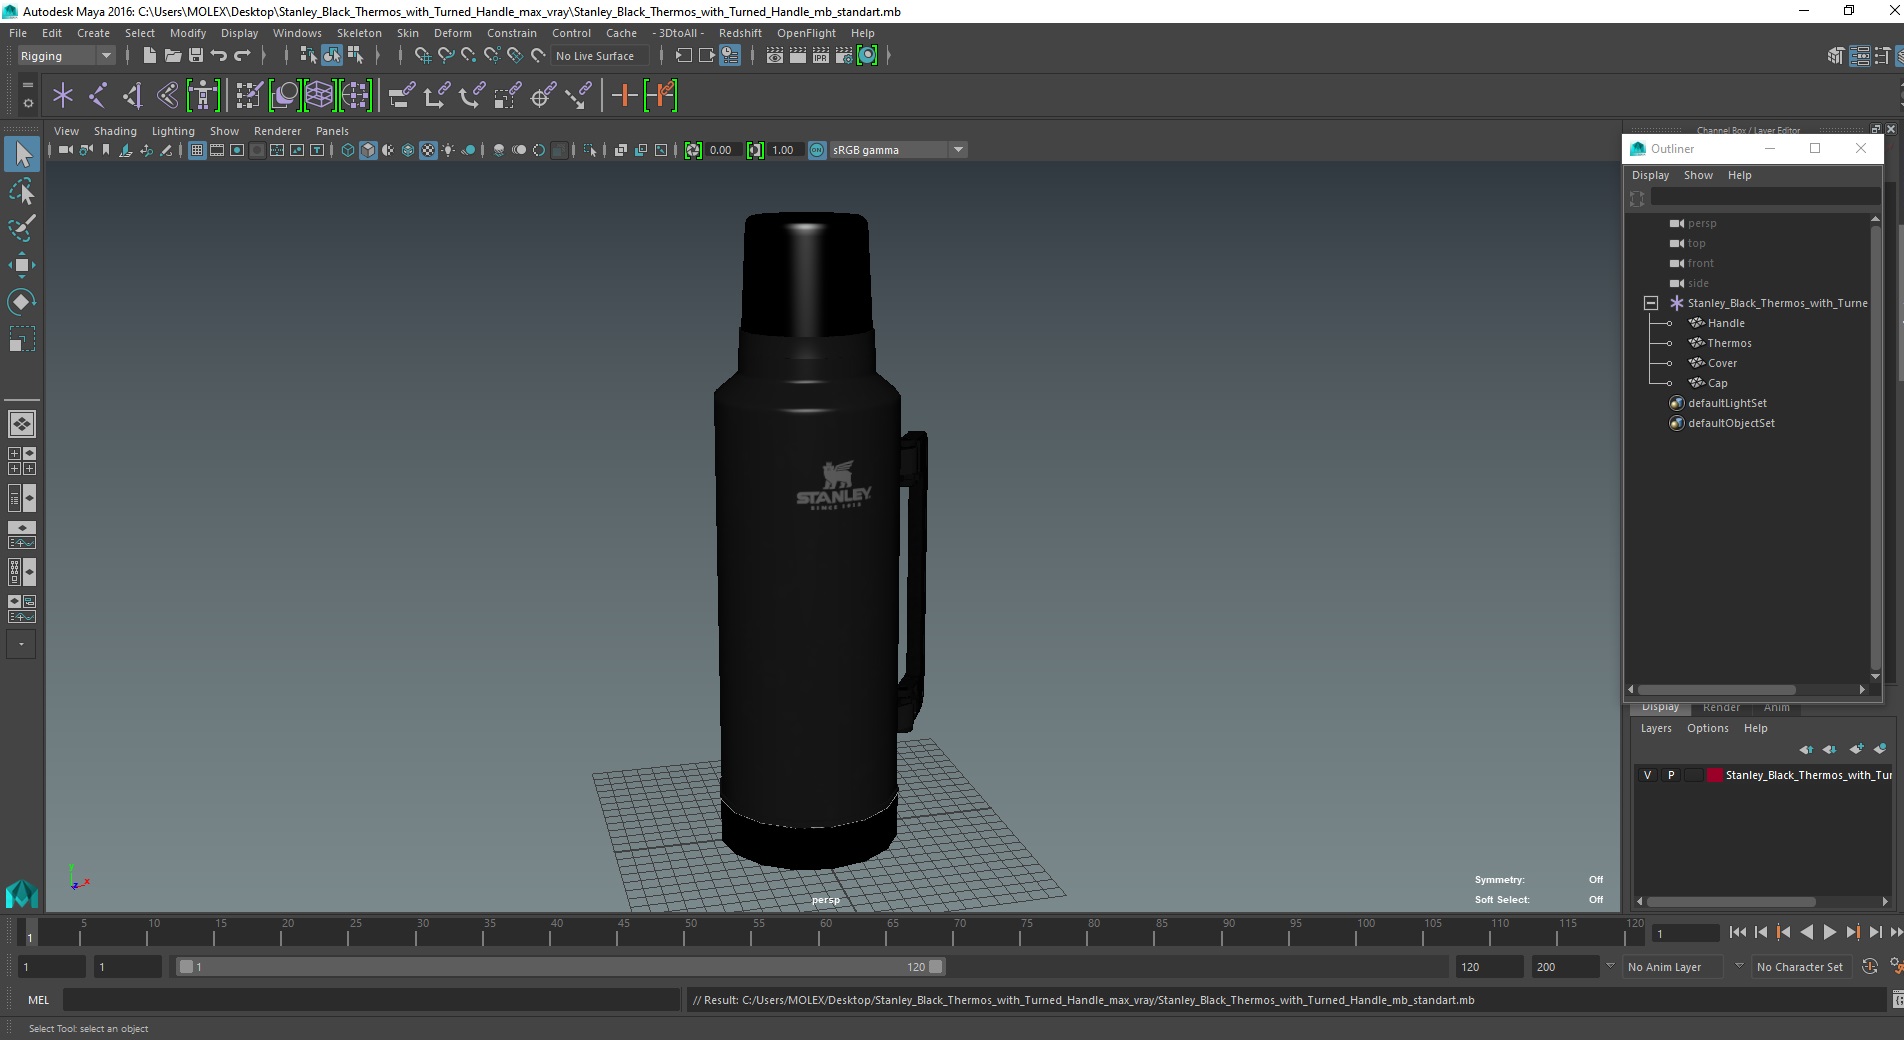Open the Skeleton menu

[359, 33]
